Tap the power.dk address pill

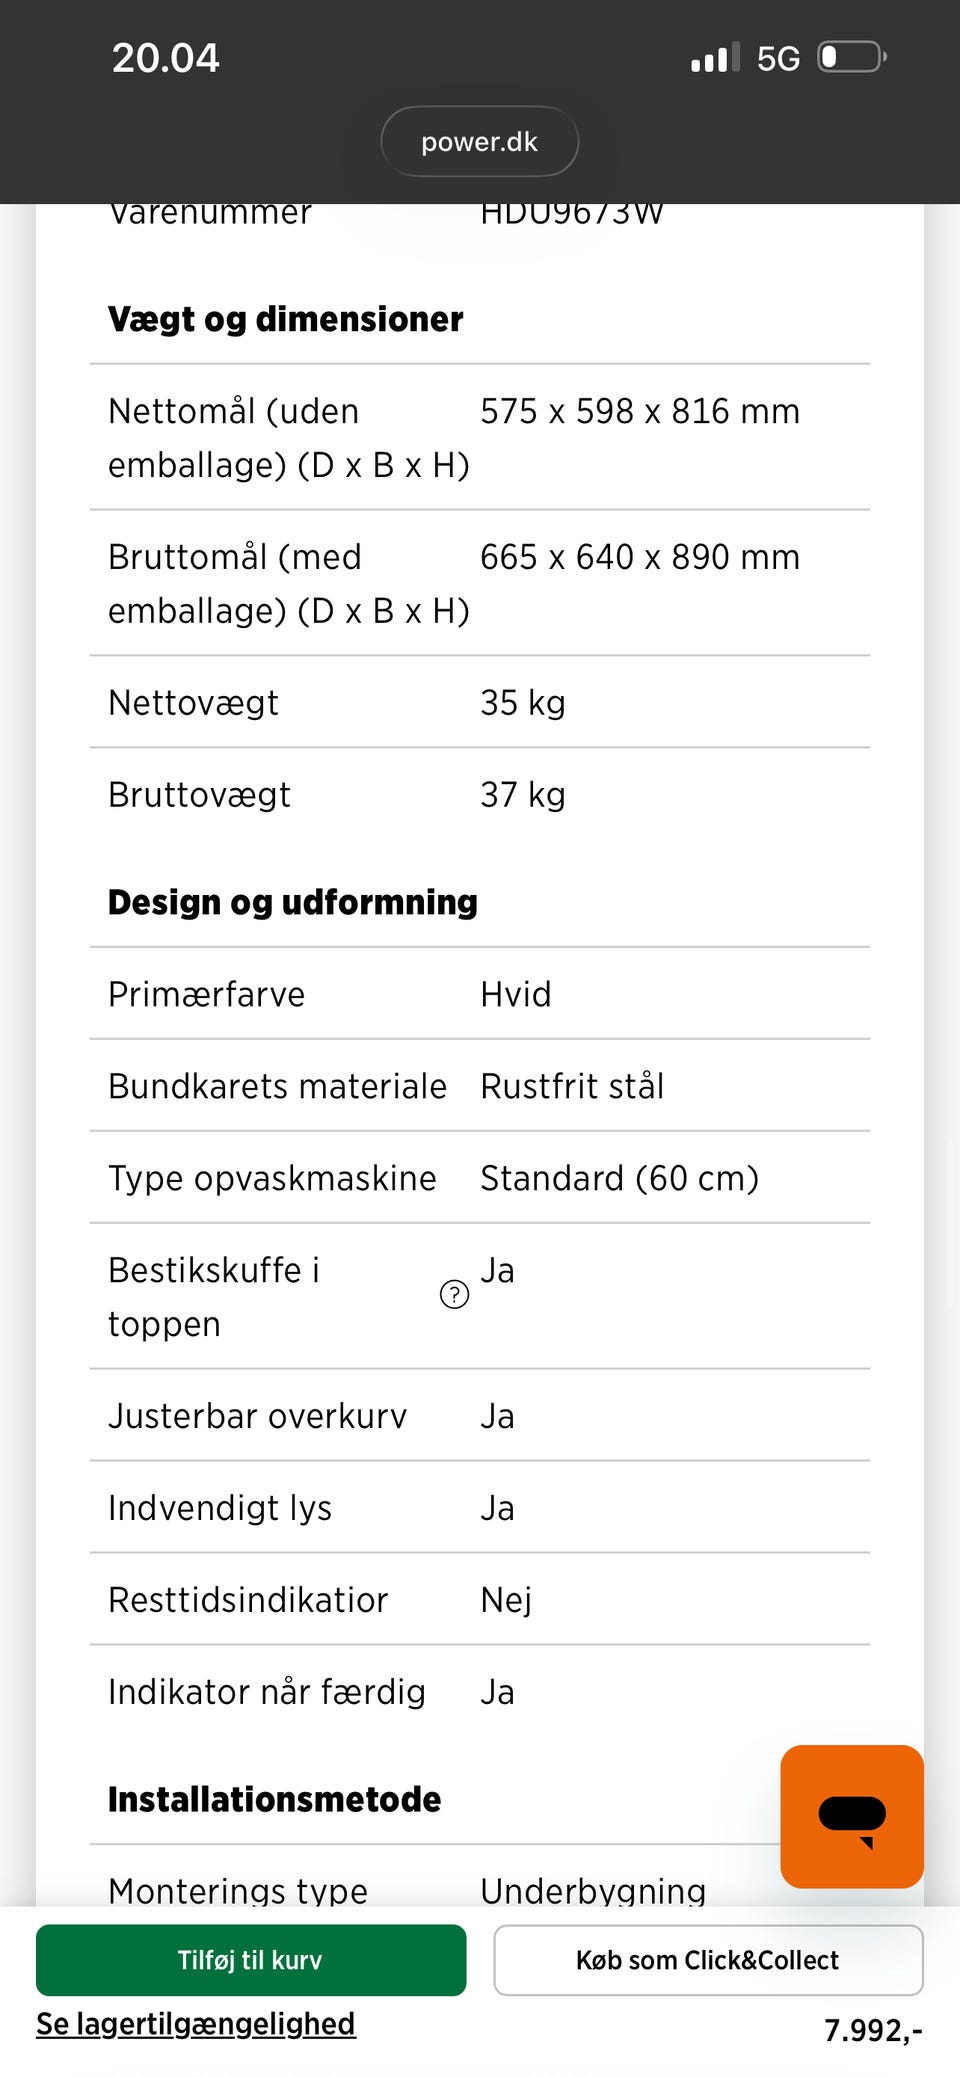480,142
